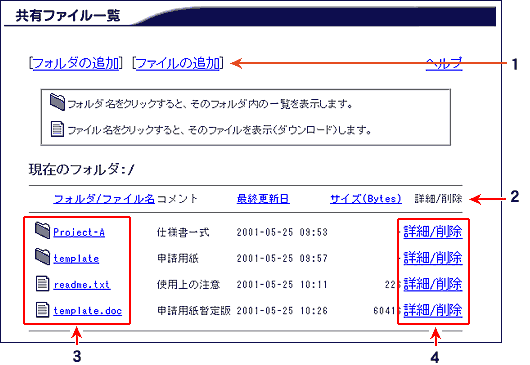Select the comment text 申請用紙暫定版
The height and width of the screenshot is (365, 530).
[x=194, y=311]
